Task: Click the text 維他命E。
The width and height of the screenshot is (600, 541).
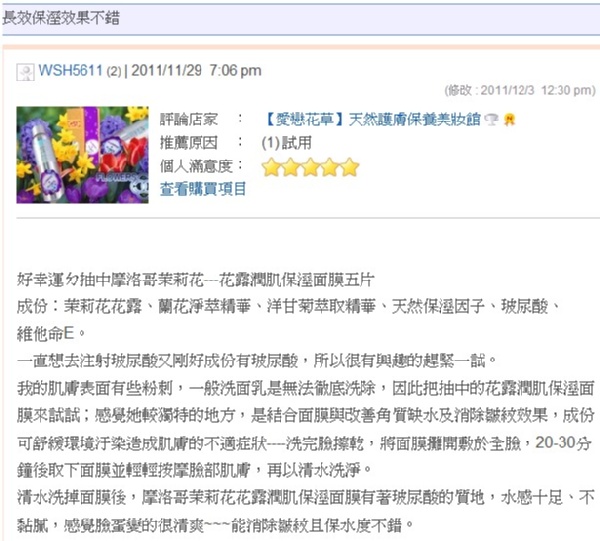Action: point(51,334)
